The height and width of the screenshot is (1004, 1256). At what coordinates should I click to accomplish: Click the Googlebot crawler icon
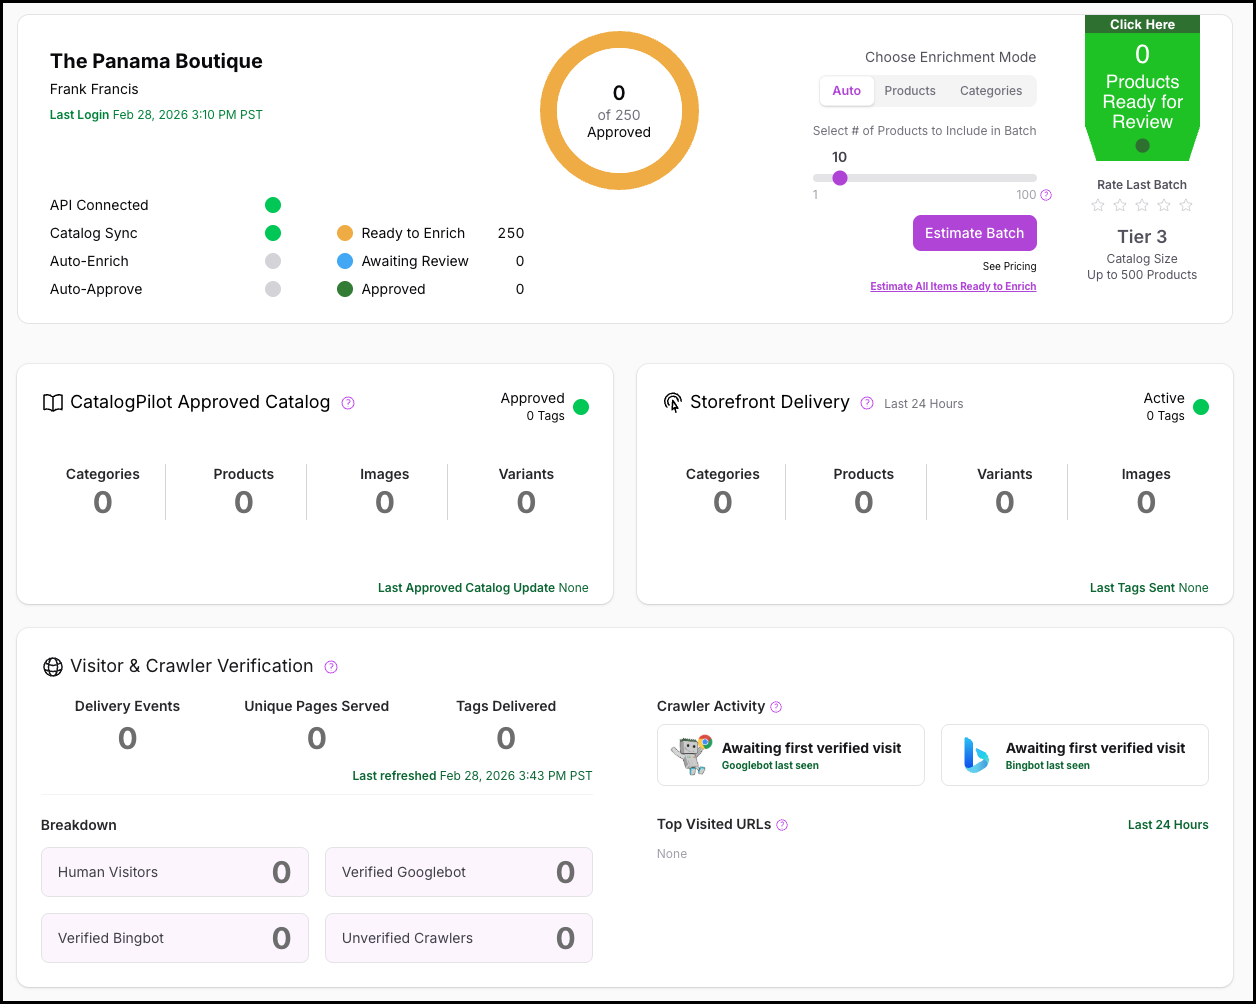coord(691,756)
